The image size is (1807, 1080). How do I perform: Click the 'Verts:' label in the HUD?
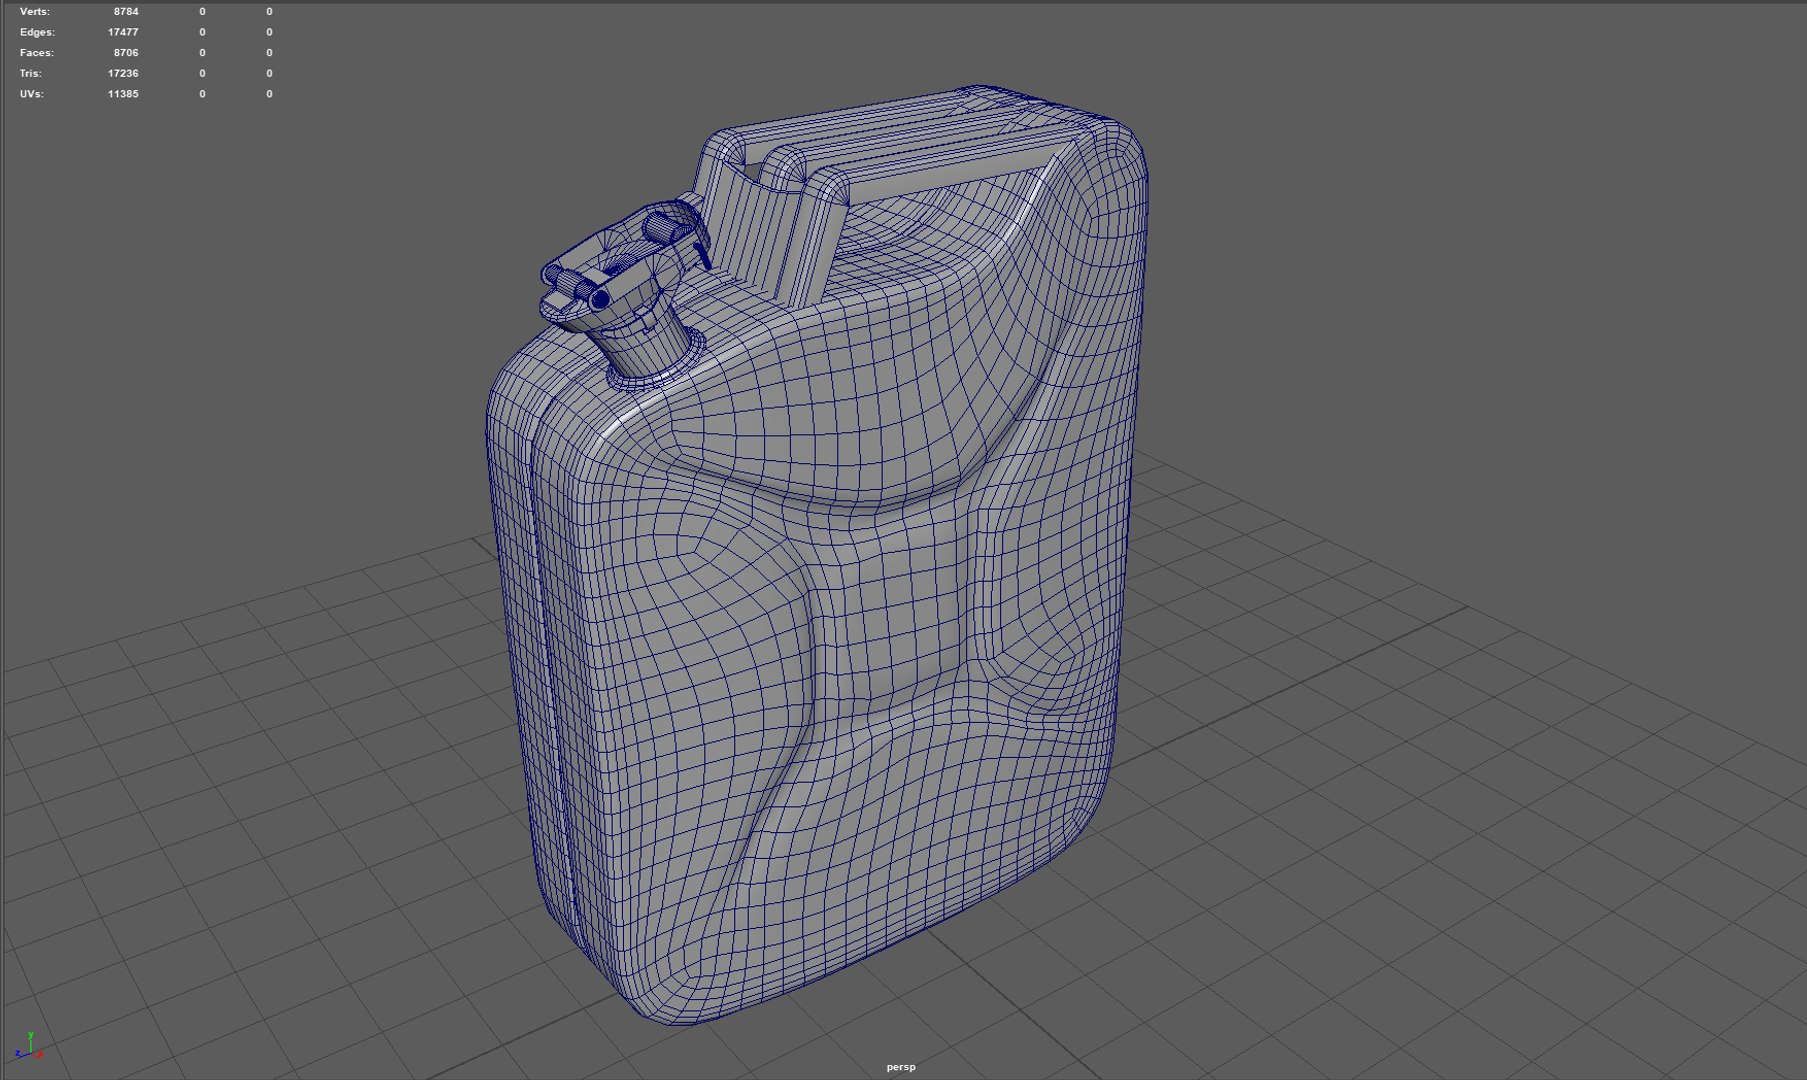(35, 12)
